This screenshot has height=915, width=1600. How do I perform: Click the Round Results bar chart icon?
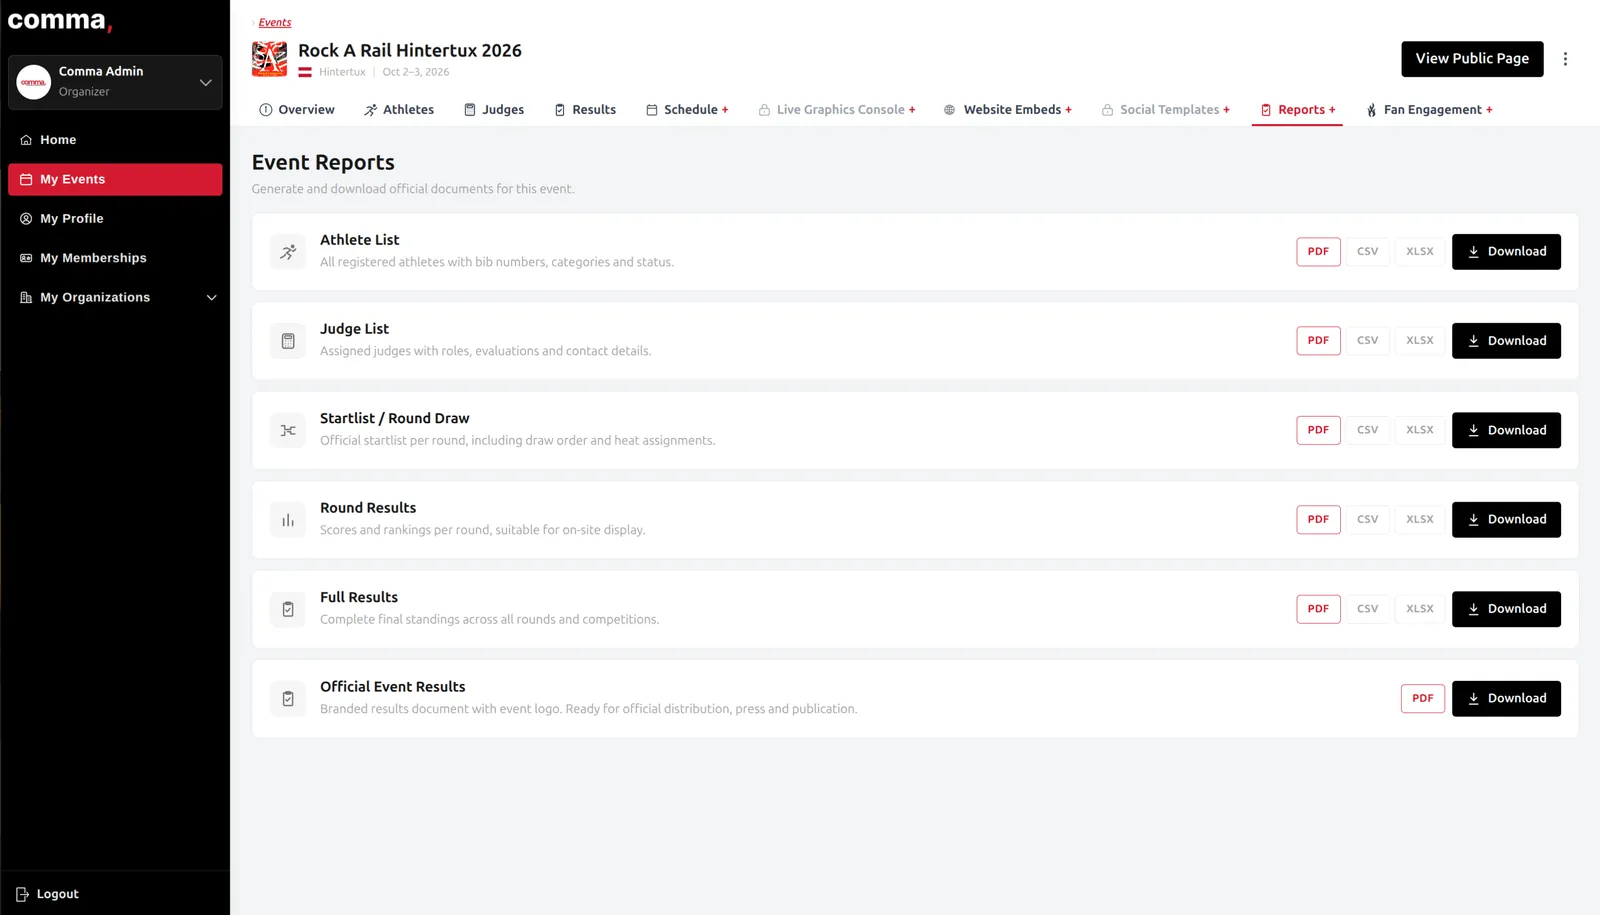[288, 520]
